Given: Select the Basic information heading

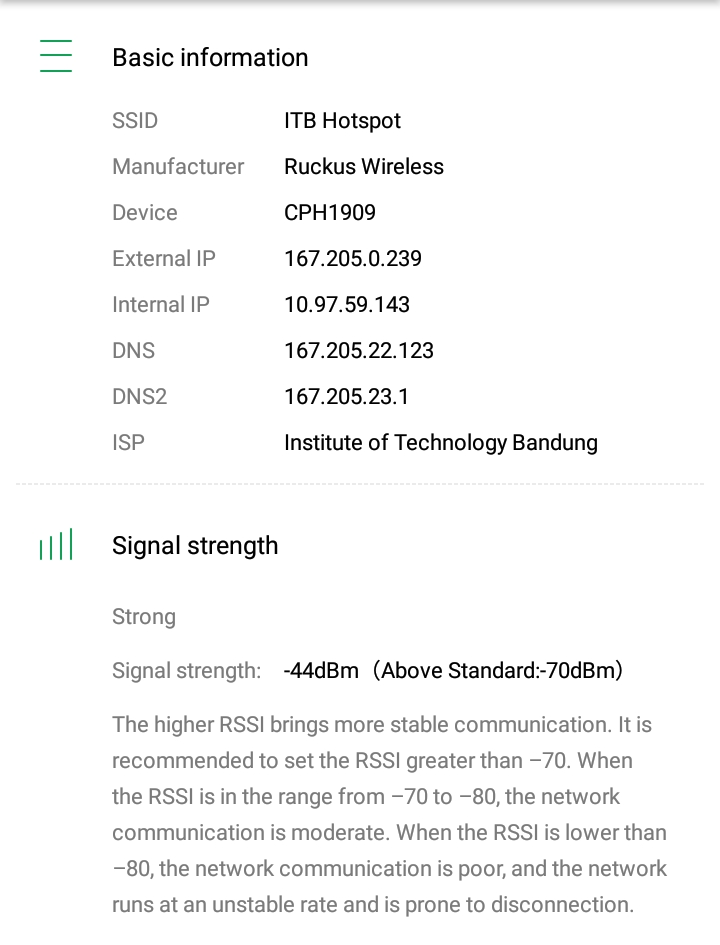Looking at the screenshot, I should pyautogui.click(x=210, y=57).
